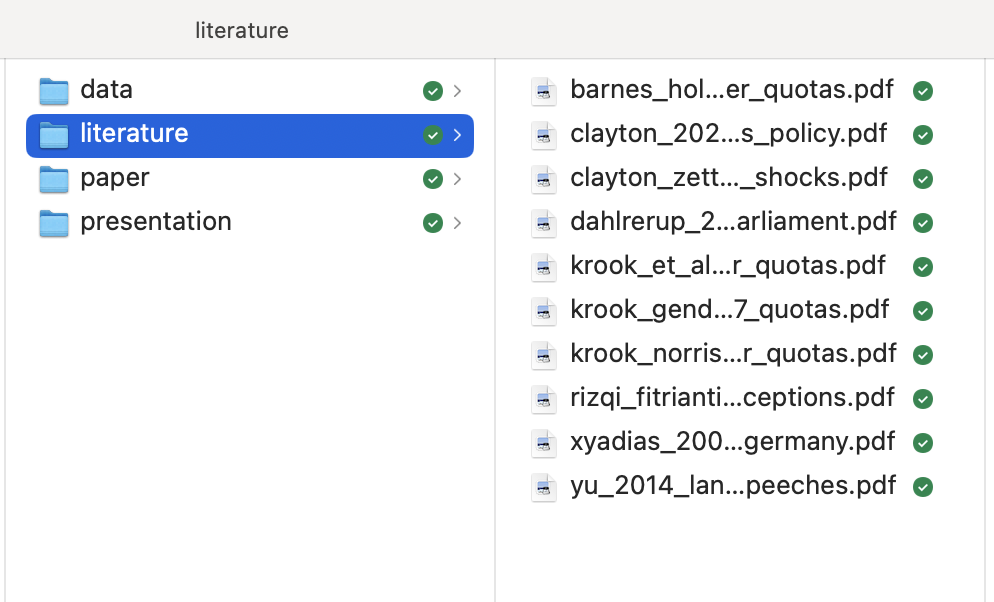Click the presentation folder icon
The image size is (994, 602).
53,223
